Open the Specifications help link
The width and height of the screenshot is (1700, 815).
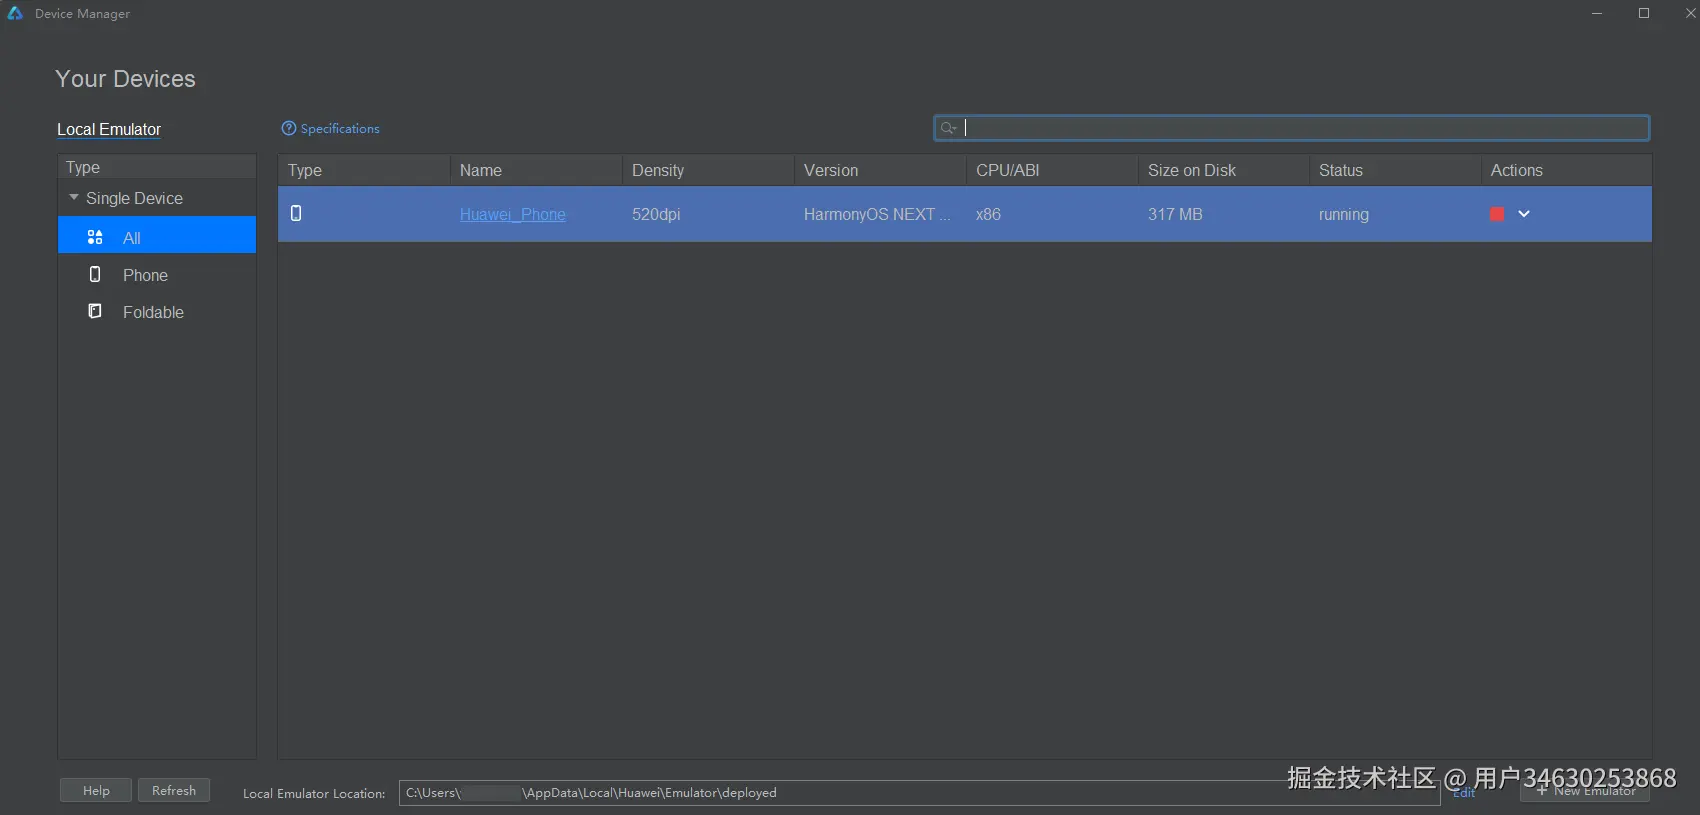(340, 128)
